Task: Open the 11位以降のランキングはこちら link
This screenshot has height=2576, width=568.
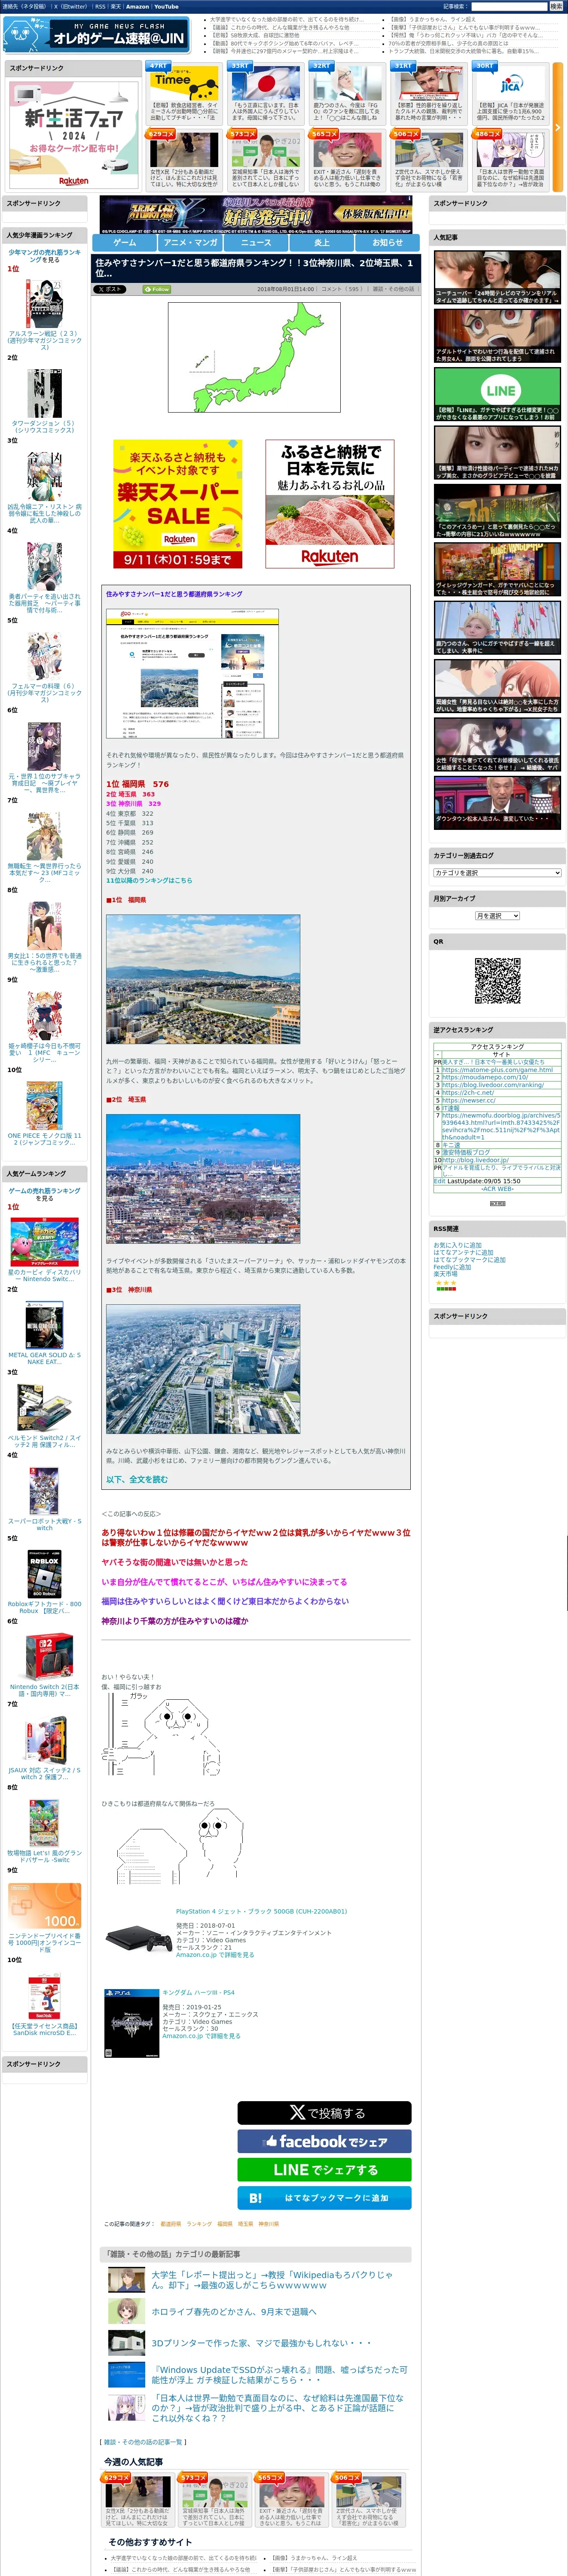Action: coord(149,880)
